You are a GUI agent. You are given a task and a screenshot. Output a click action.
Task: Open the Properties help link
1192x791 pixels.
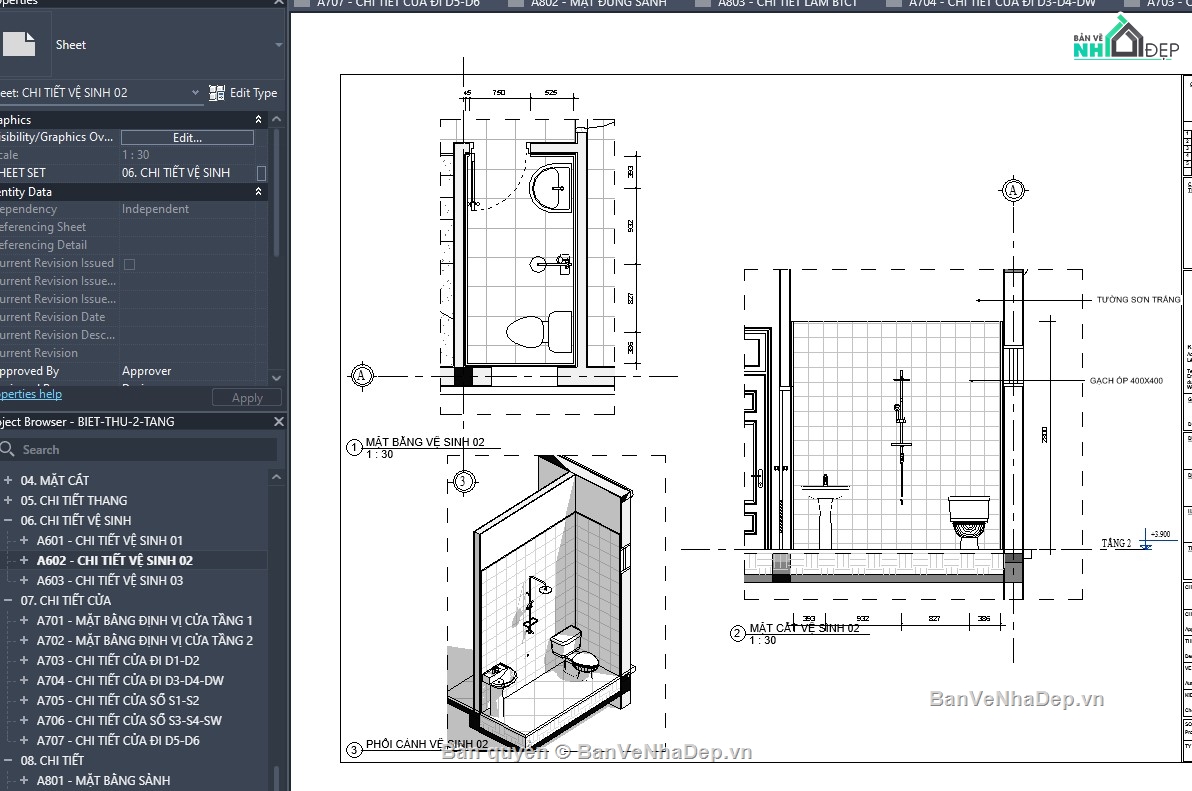(x=31, y=394)
